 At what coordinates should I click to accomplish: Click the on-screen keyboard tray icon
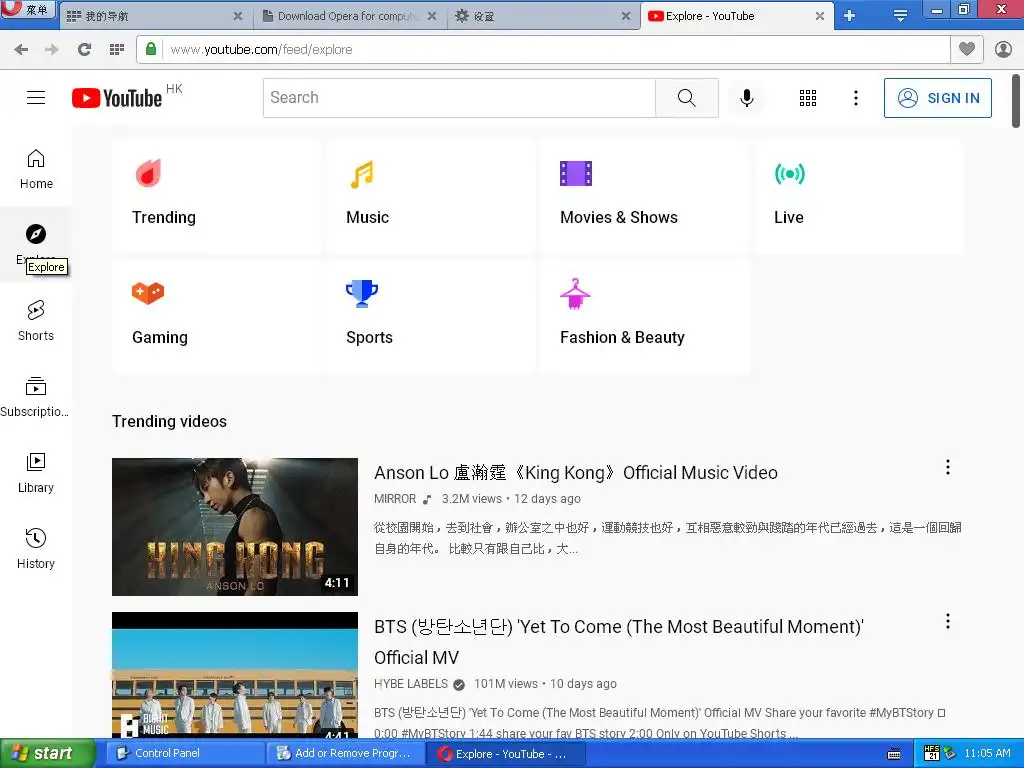point(894,754)
